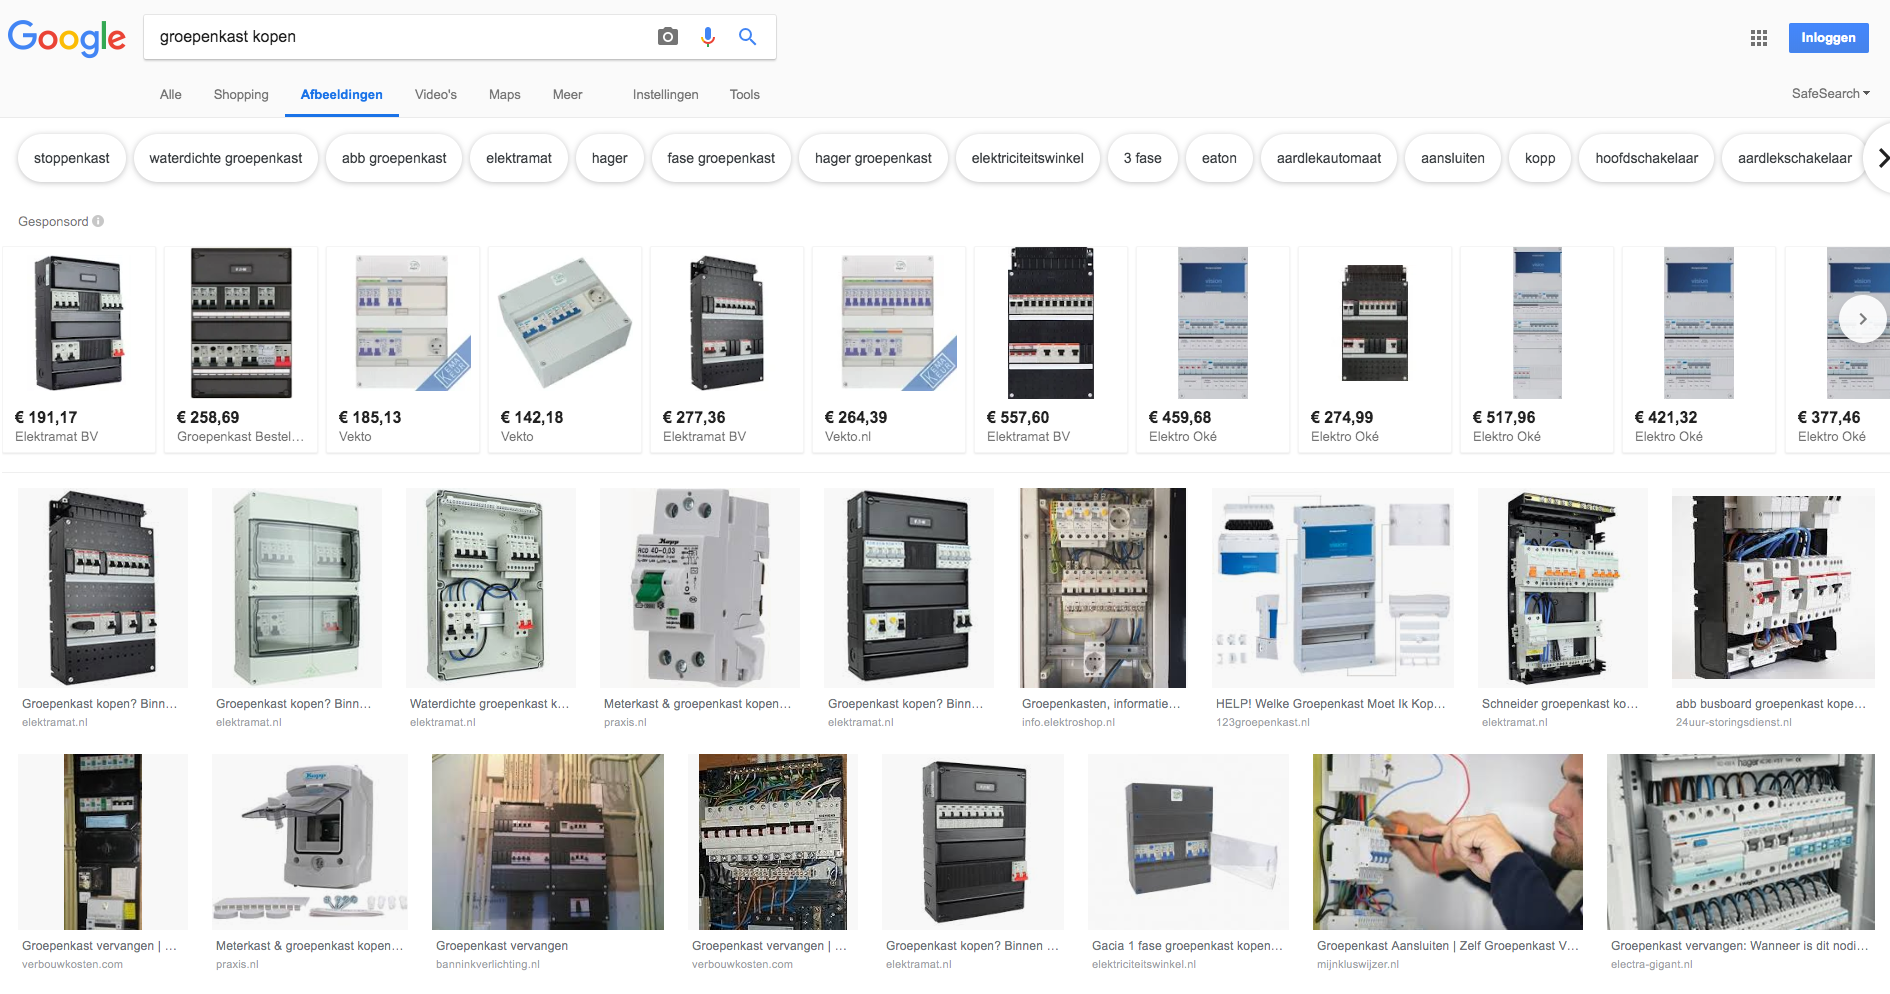Open the 'Groepenkast Aansluiten' mijnkluswijzer.nl link
Image resolution: width=1890 pixels, height=994 pixels.
click(x=1447, y=945)
